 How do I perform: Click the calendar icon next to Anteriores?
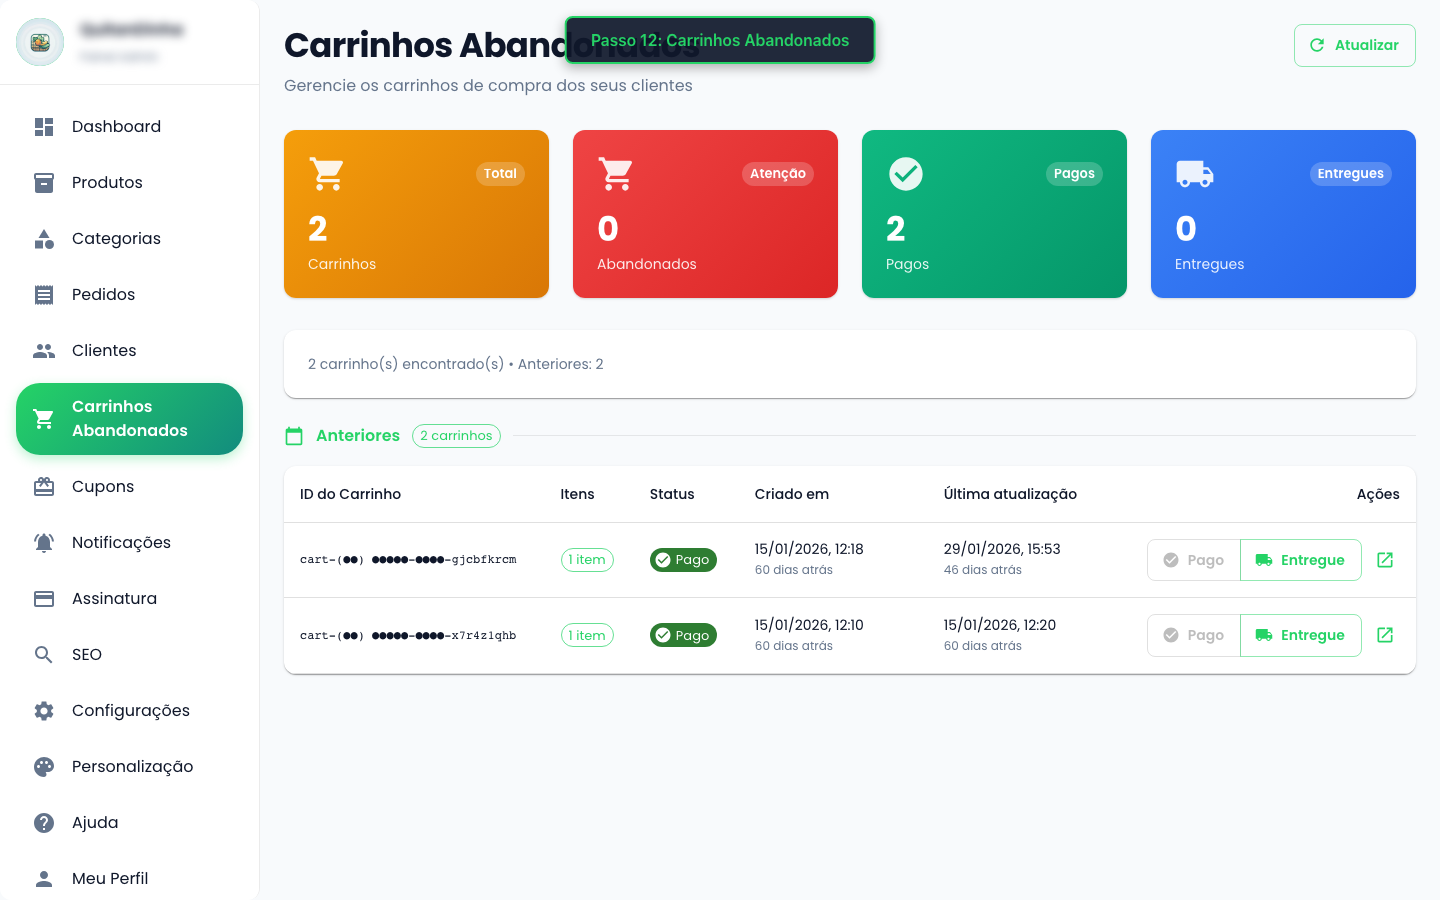[x=294, y=436]
